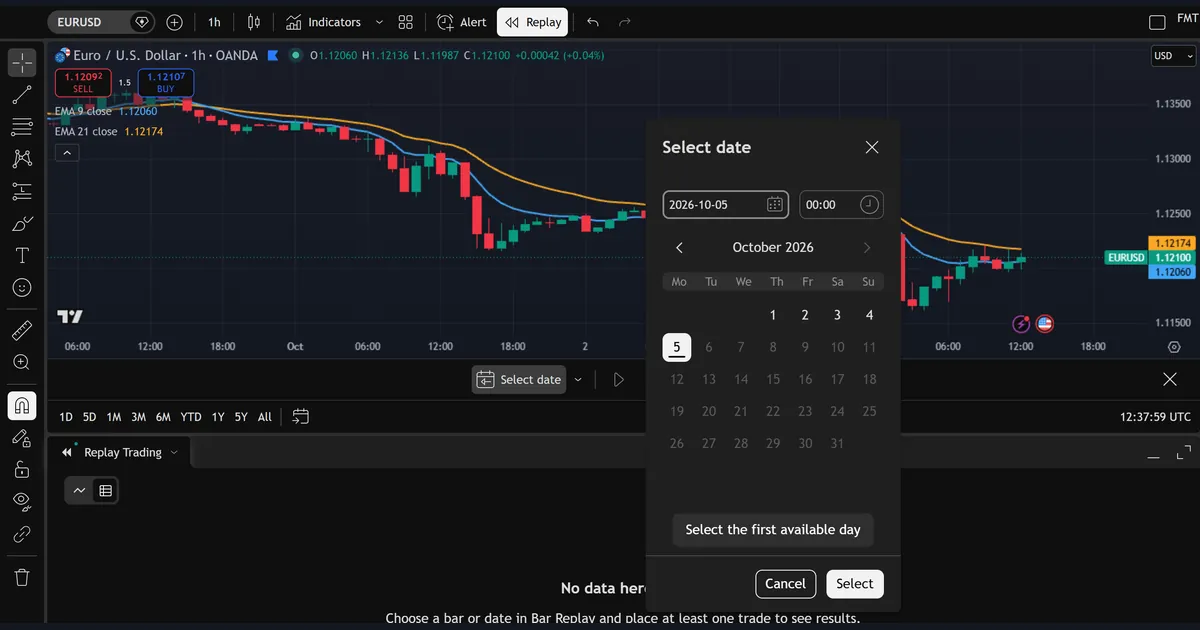Screen dimensions: 1200x630
Task: Select the ruler measure tool
Action: 22,329
